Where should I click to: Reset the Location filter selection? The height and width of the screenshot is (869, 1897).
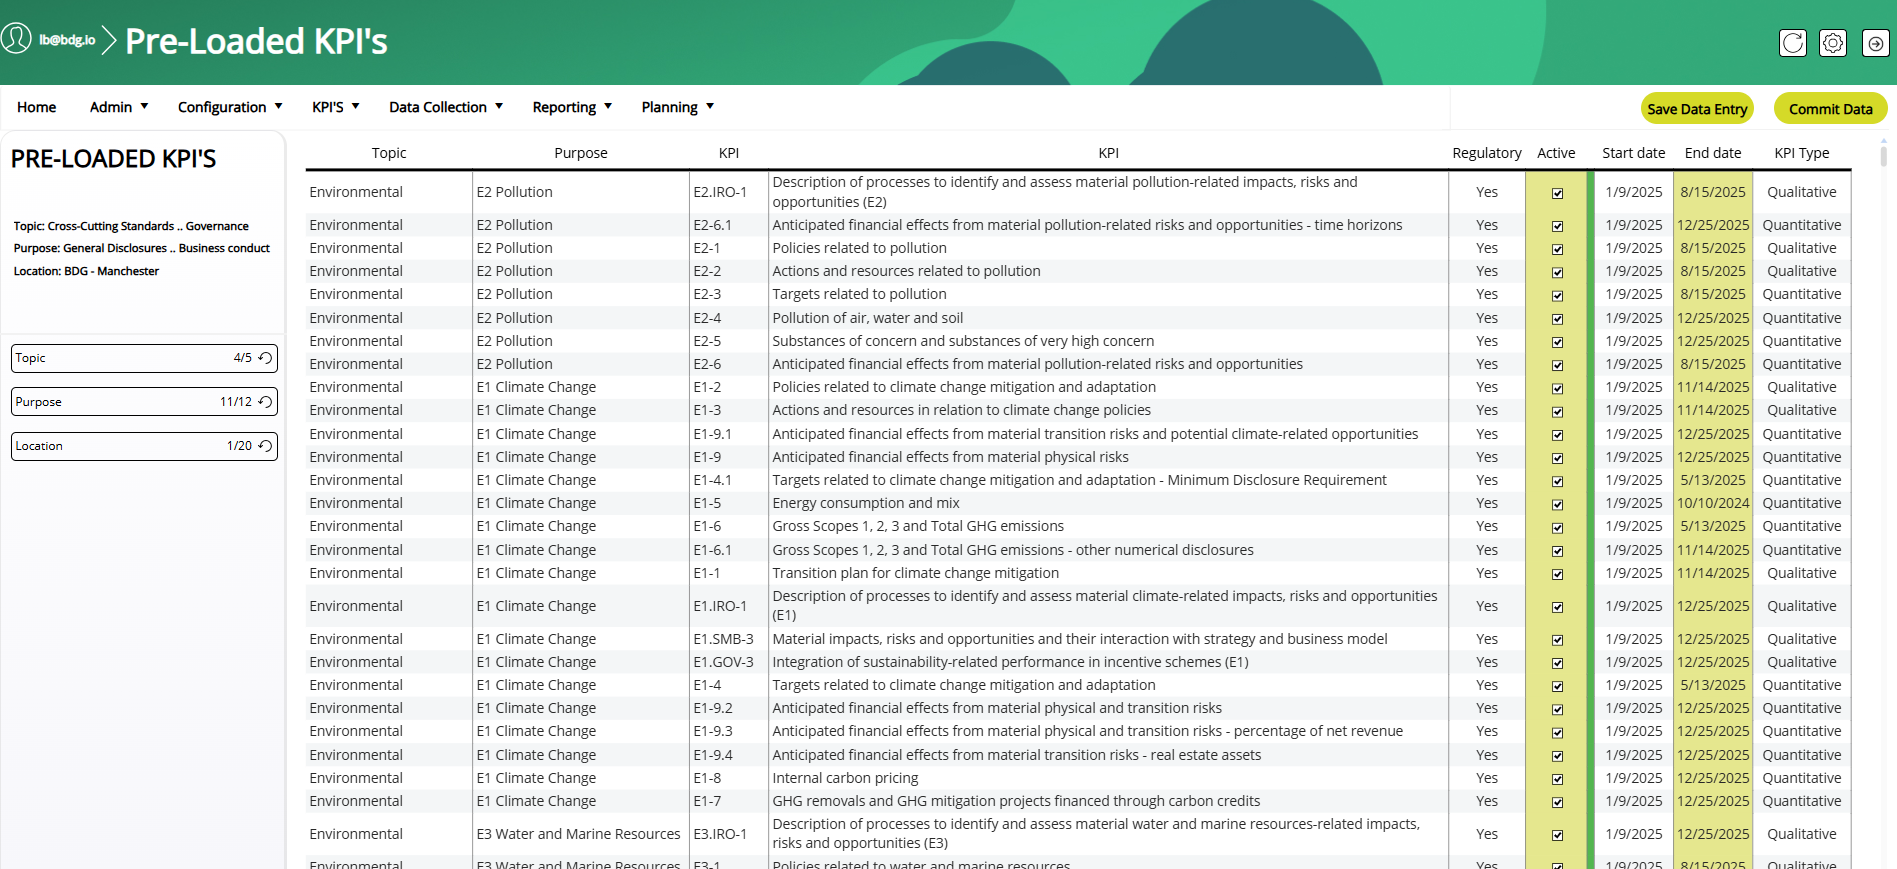click(265, 446)
